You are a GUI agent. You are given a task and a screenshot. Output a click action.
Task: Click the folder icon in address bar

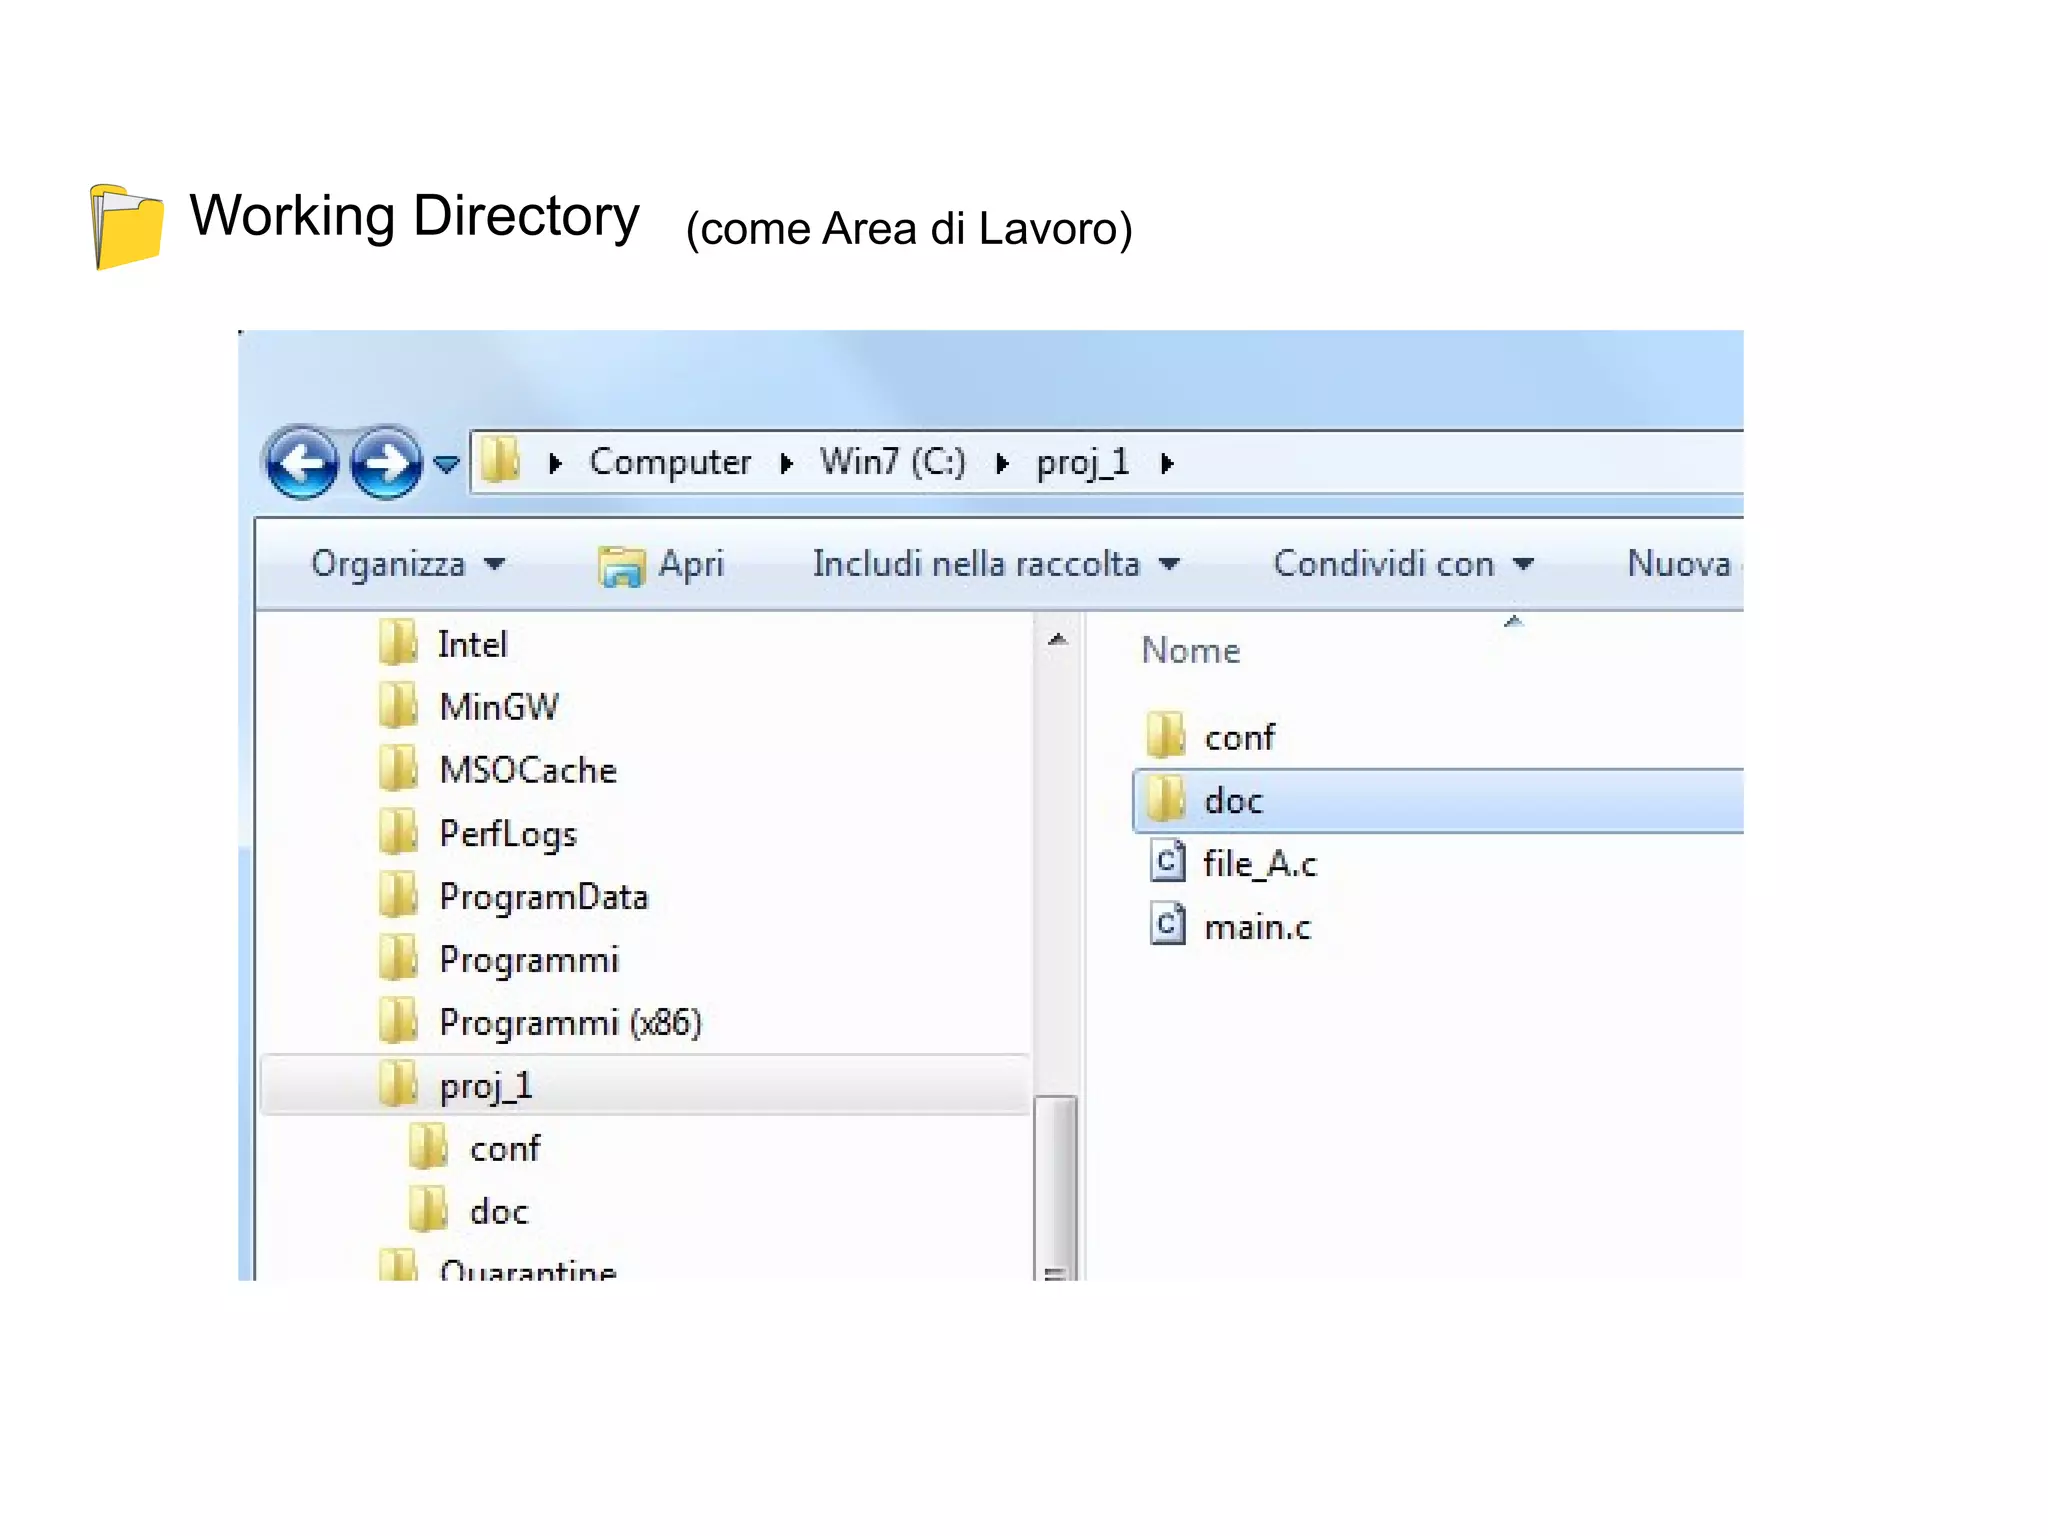click(x=500, y=461)
